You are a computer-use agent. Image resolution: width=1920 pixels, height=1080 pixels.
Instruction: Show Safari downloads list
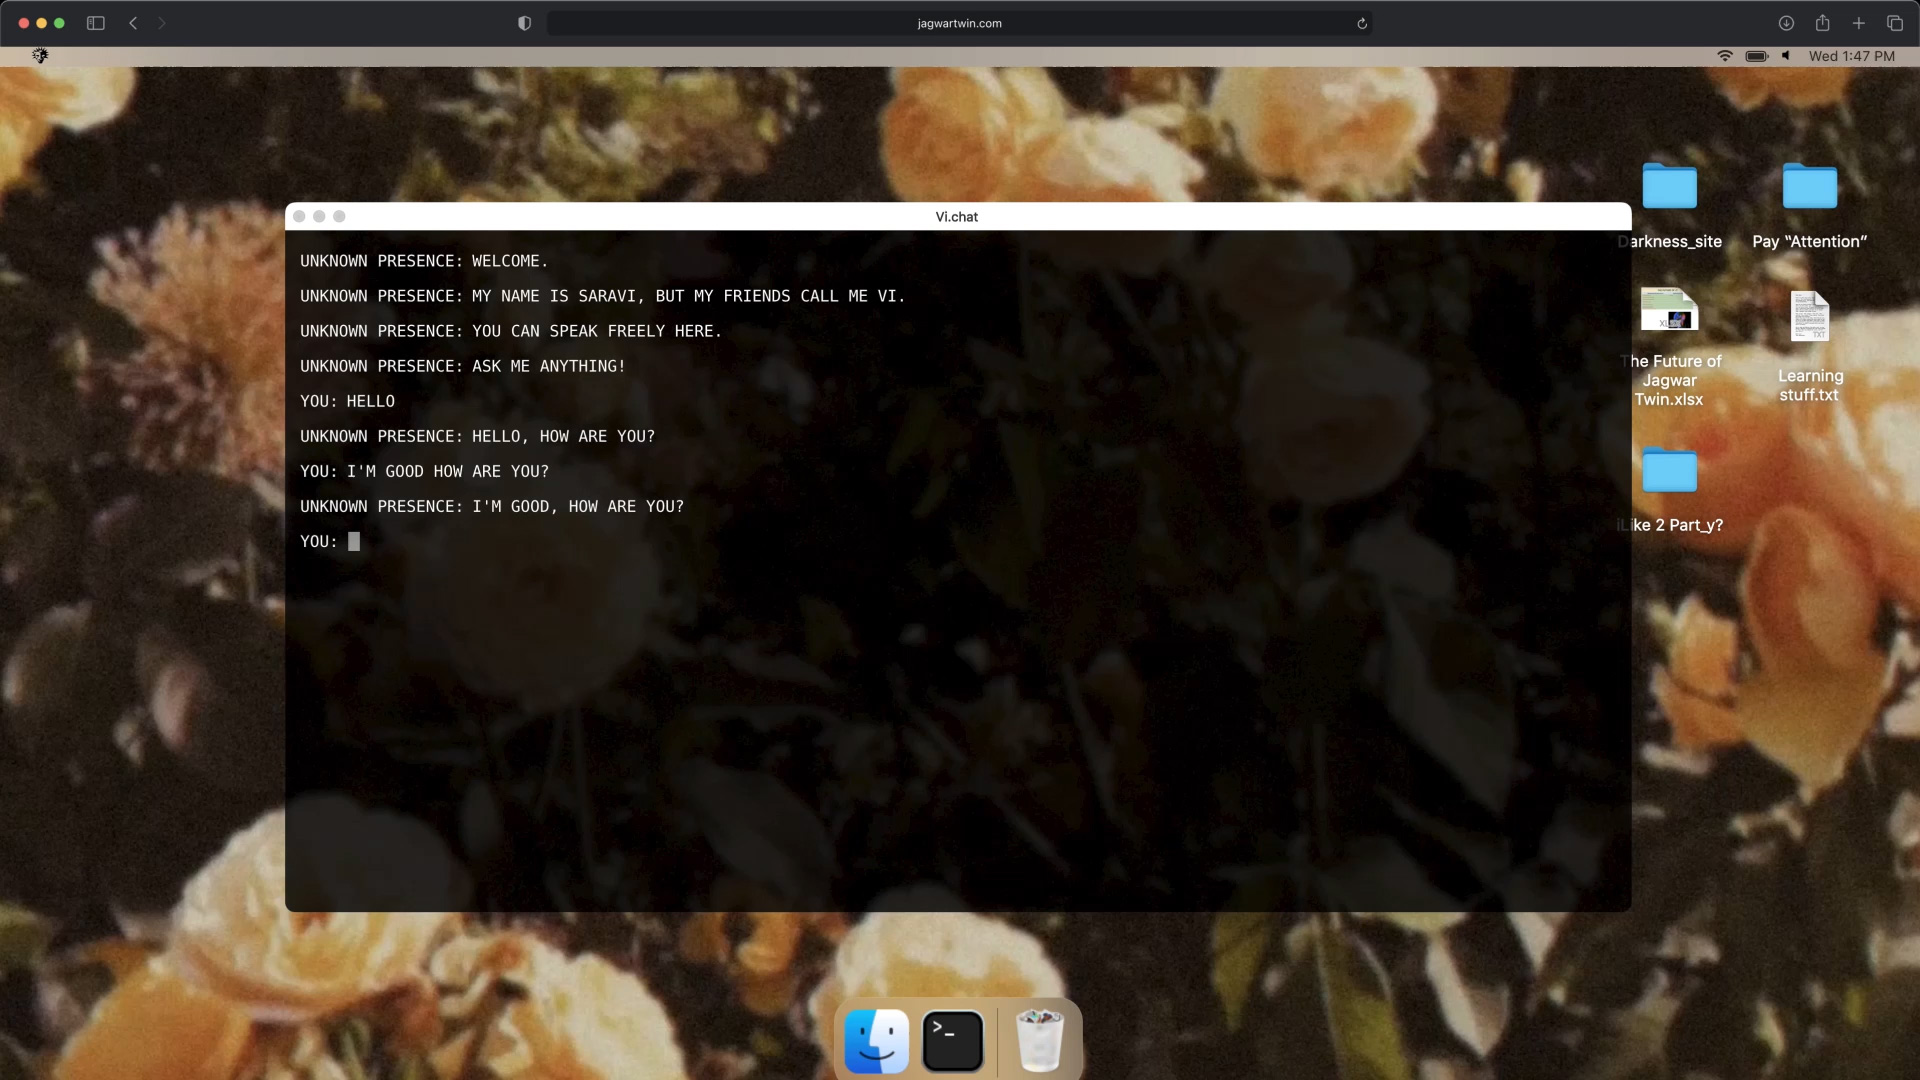tap(1786, 23)
